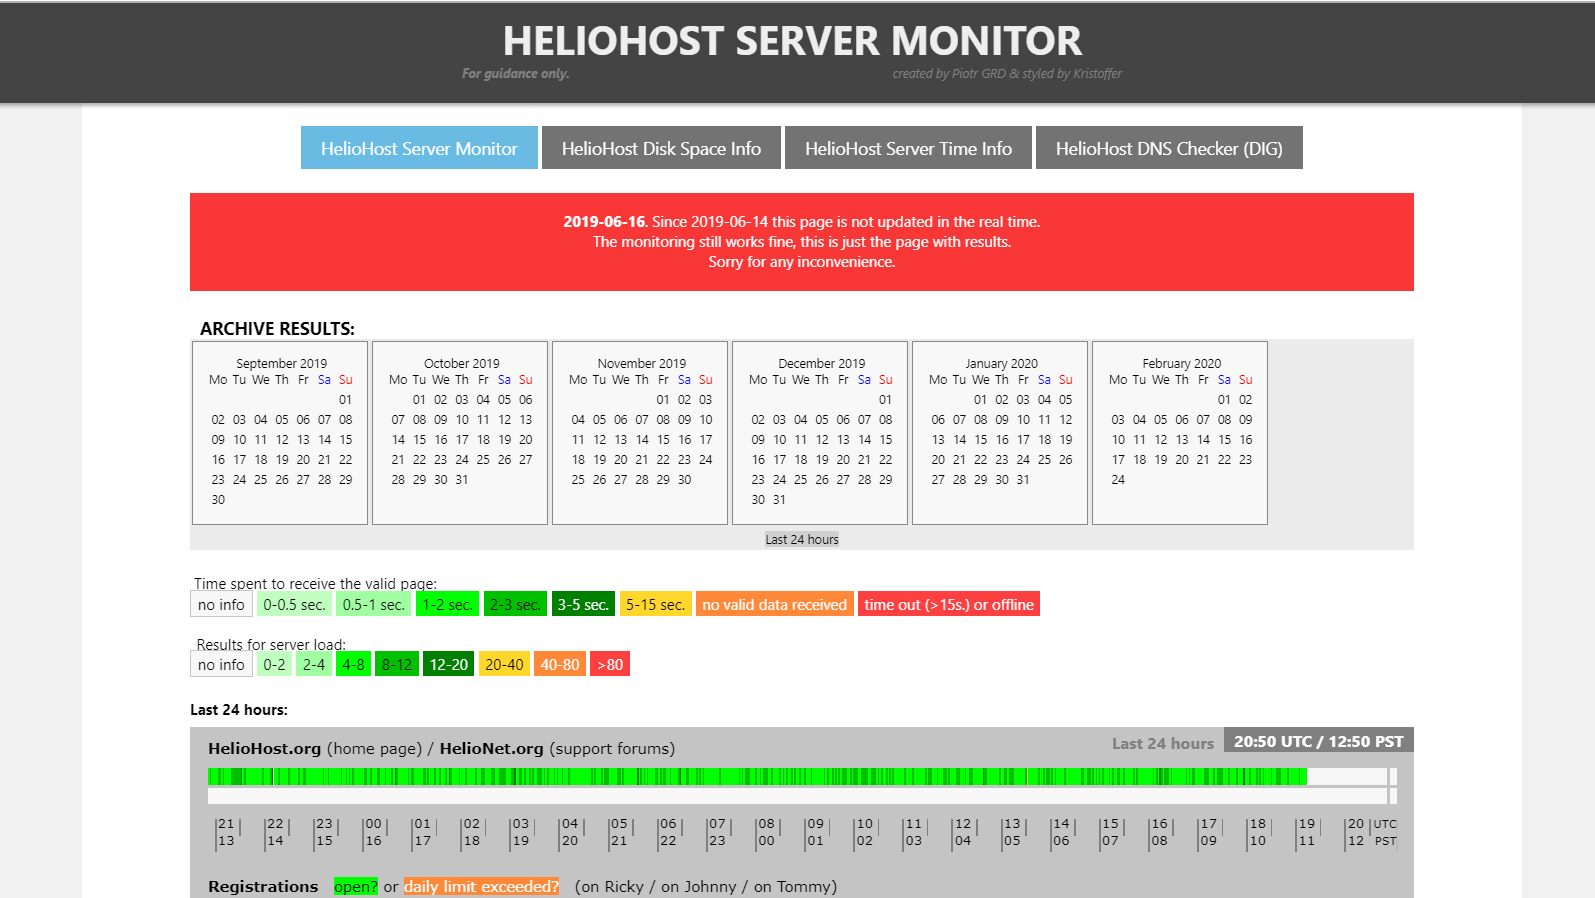Click the 'no info' time legend swatch

point(221,604)
